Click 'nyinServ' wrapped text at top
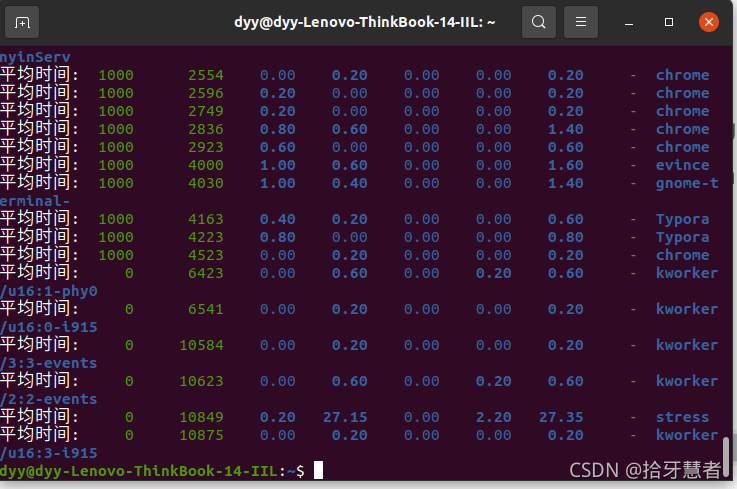 coord(35,57)
